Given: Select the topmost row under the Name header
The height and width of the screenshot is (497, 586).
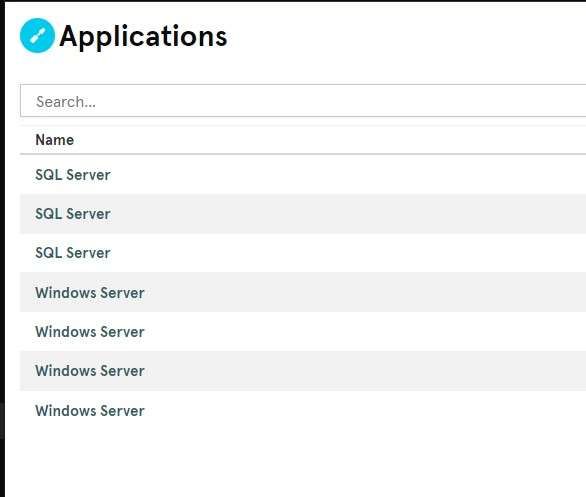Looking at the screenshot, I should tap(303, 175).
